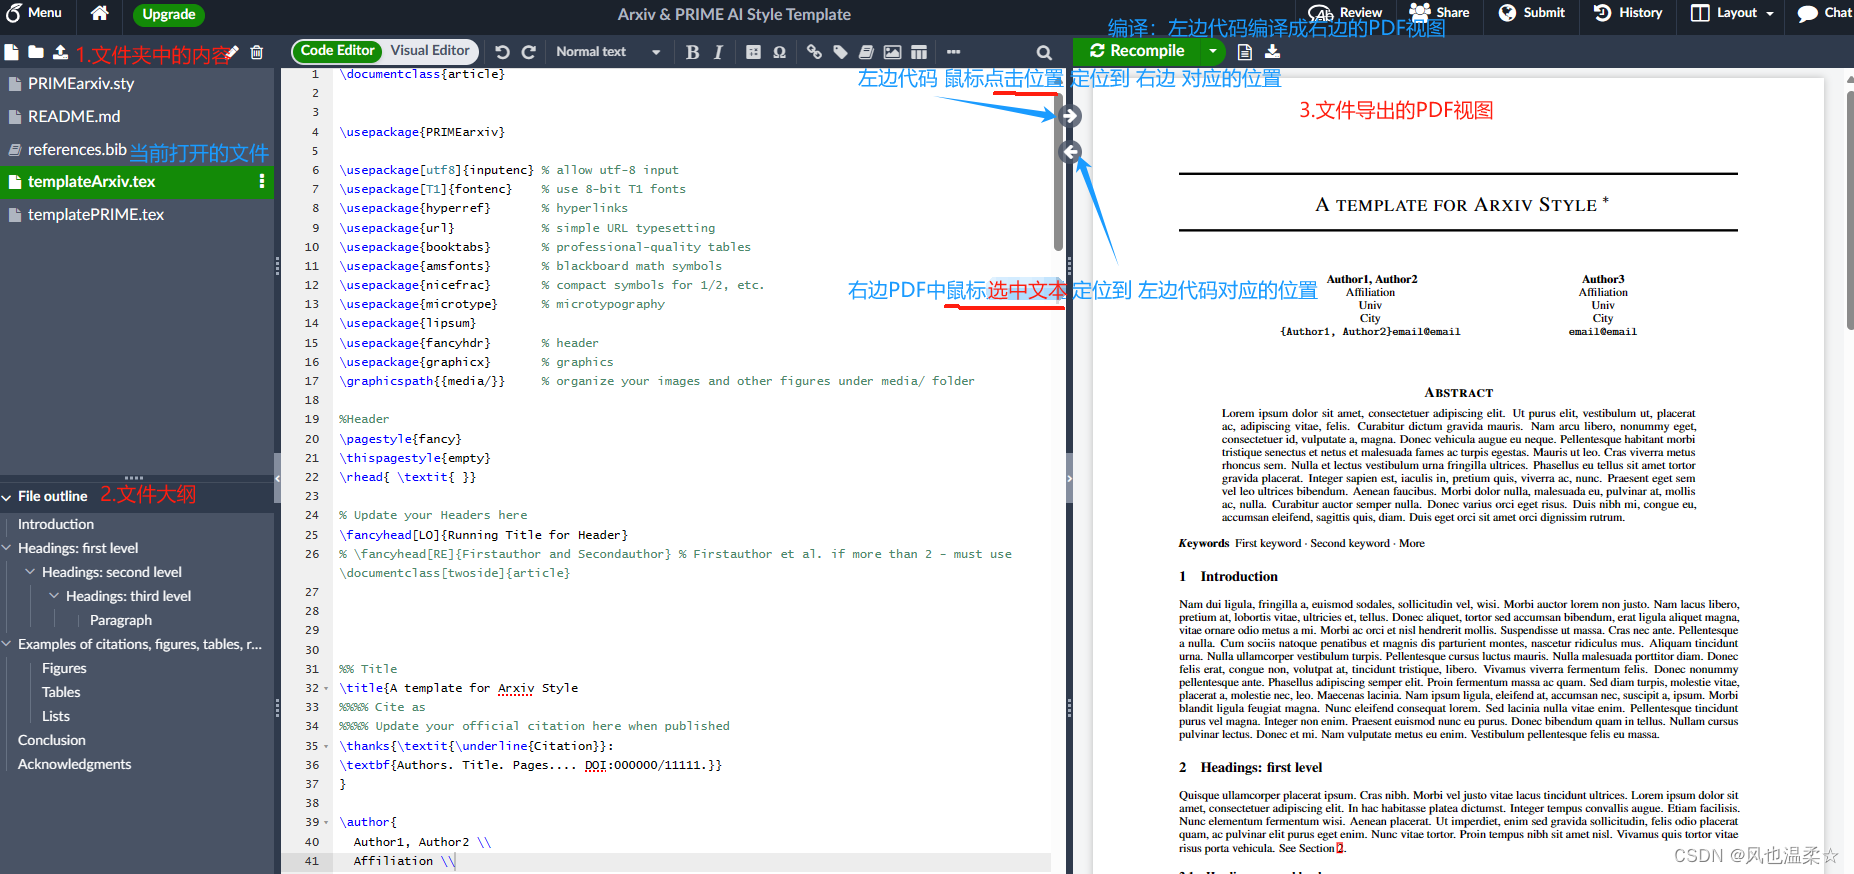Open the Submit options
1854x874 pixels.
coord(1531,13)
